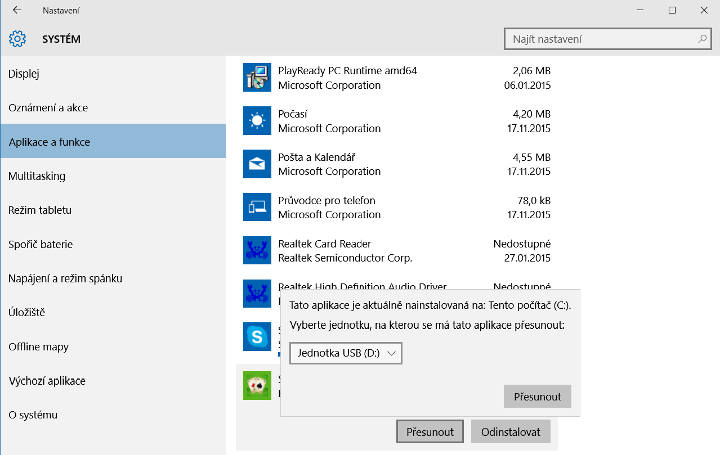The height and width of the screenshot is (455, 720).
Task: Select the Počasí app name
Action: (x=292, y=114)
